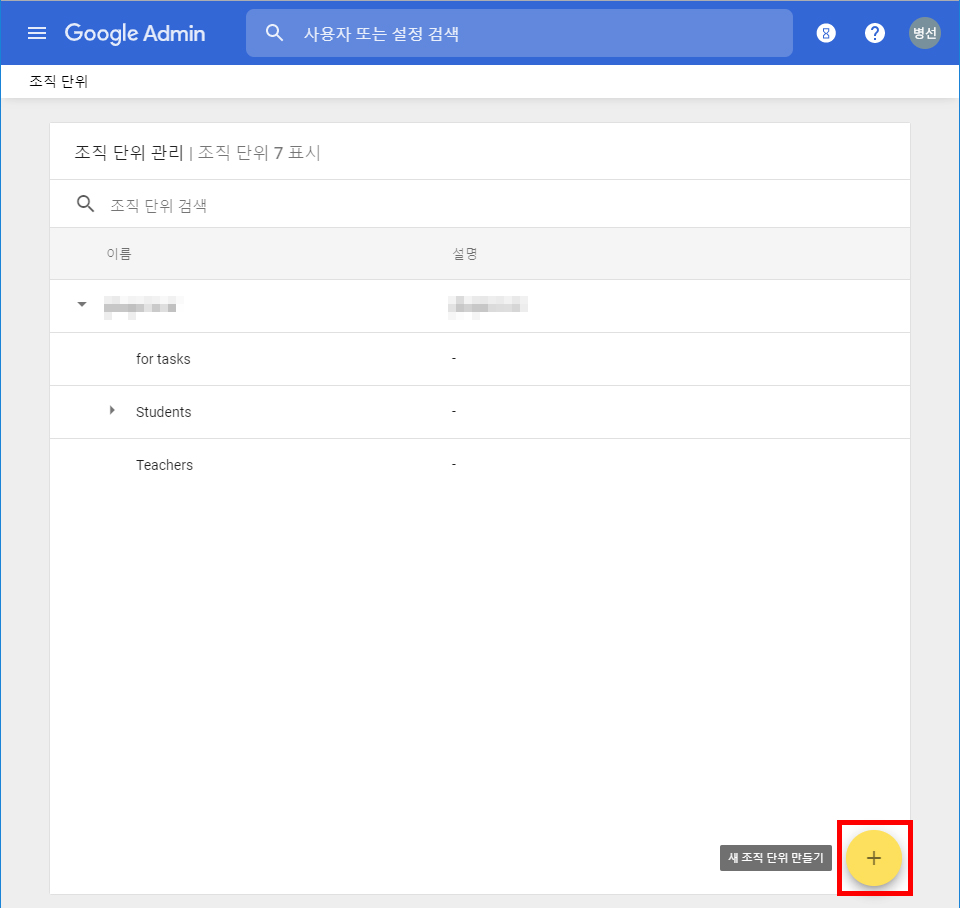
Task: Click the Google Admin logo
Action: 135,33
